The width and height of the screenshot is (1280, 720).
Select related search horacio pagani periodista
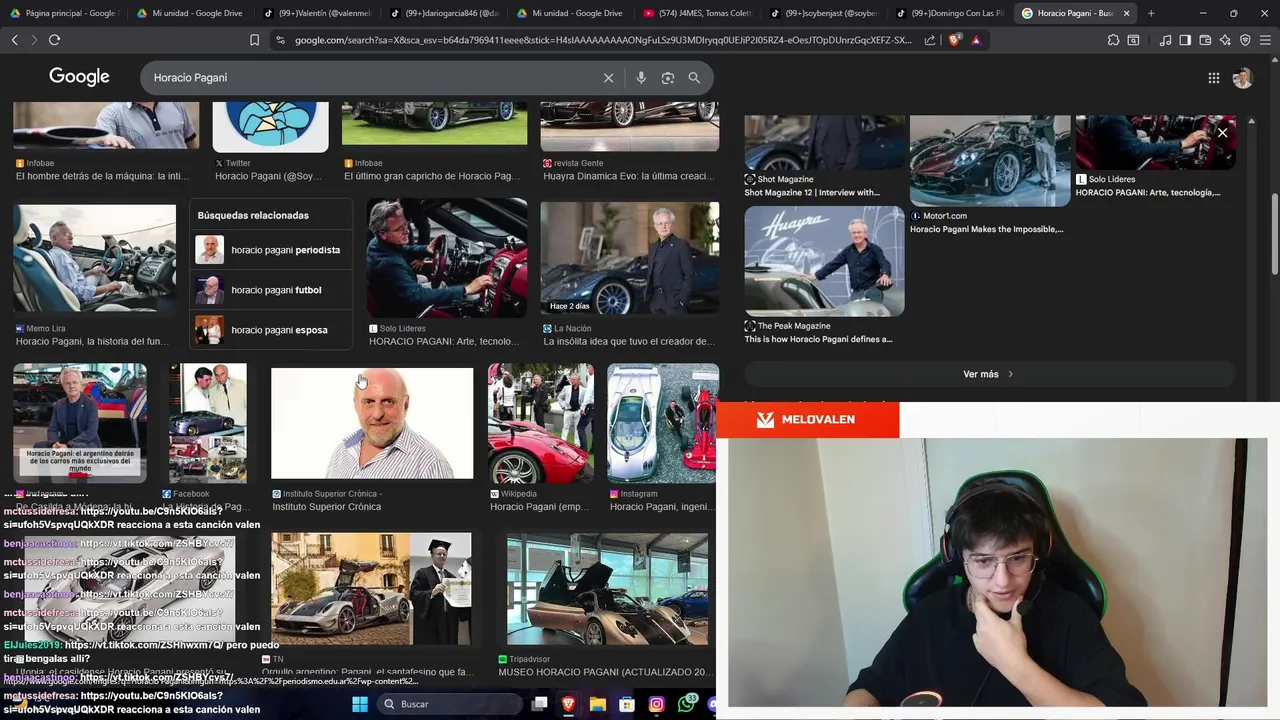click(x=270, y=250)
